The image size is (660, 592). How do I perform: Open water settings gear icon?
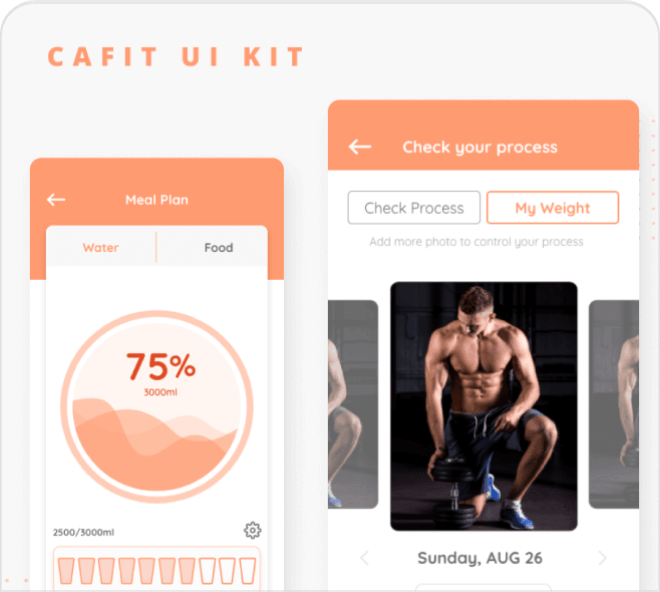coord(253,530)
